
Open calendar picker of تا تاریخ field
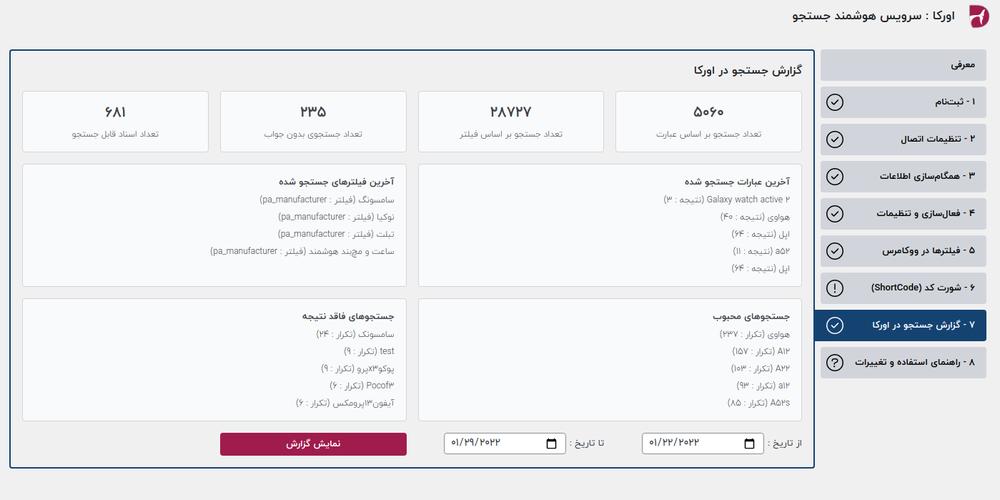(x=552, y=444)
